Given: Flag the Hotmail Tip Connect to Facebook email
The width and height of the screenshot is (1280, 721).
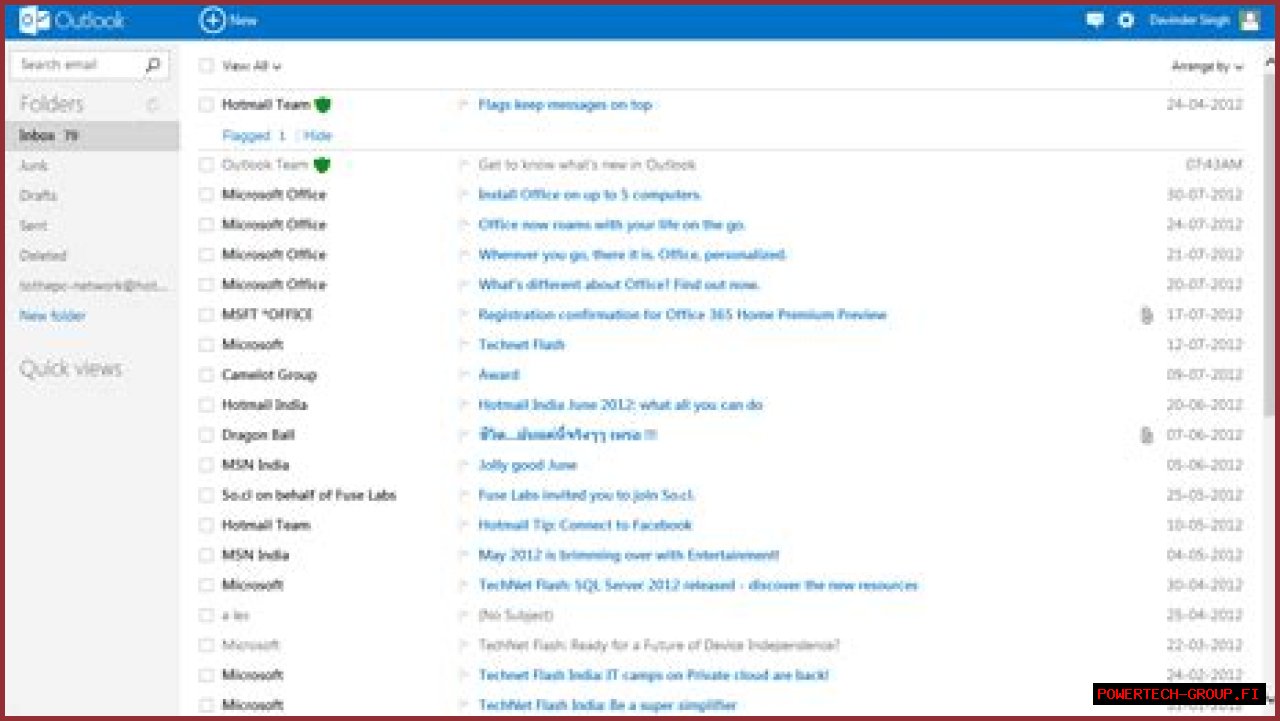Looking at the screenshot, I should pyautogui.click(x=463, y=525).
